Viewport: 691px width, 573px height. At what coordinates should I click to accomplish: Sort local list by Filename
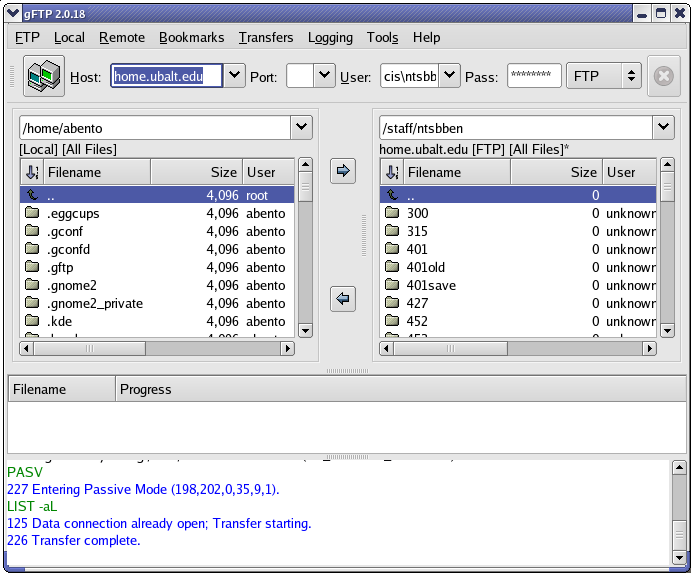(97, 172)
